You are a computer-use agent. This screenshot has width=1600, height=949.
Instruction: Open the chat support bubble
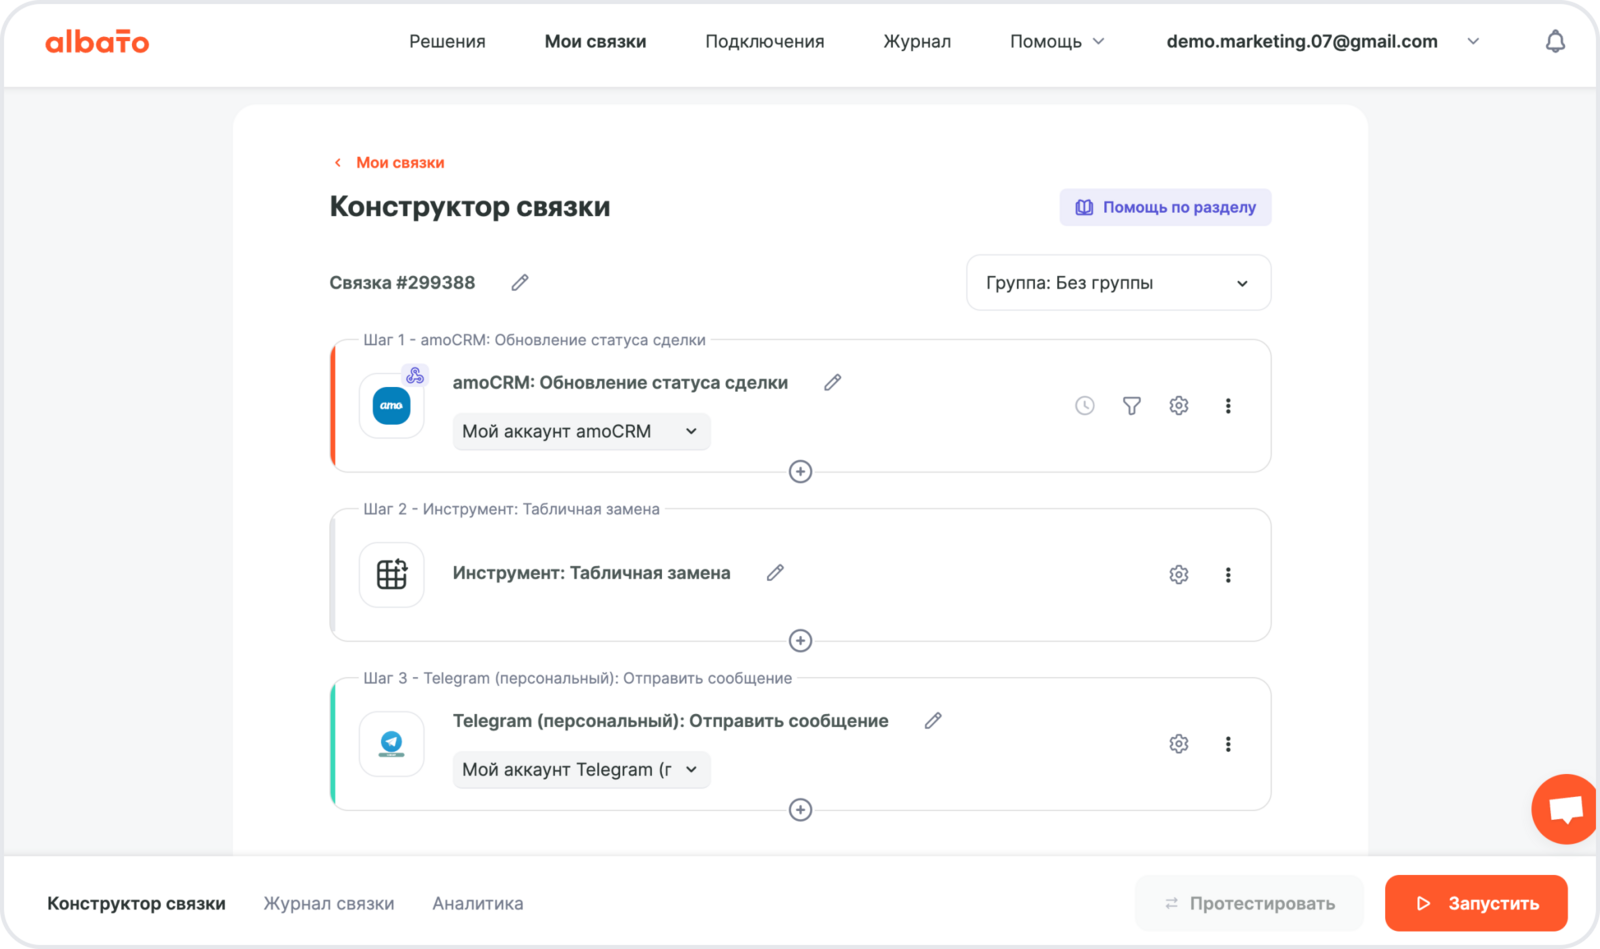tap(1565, 808)
